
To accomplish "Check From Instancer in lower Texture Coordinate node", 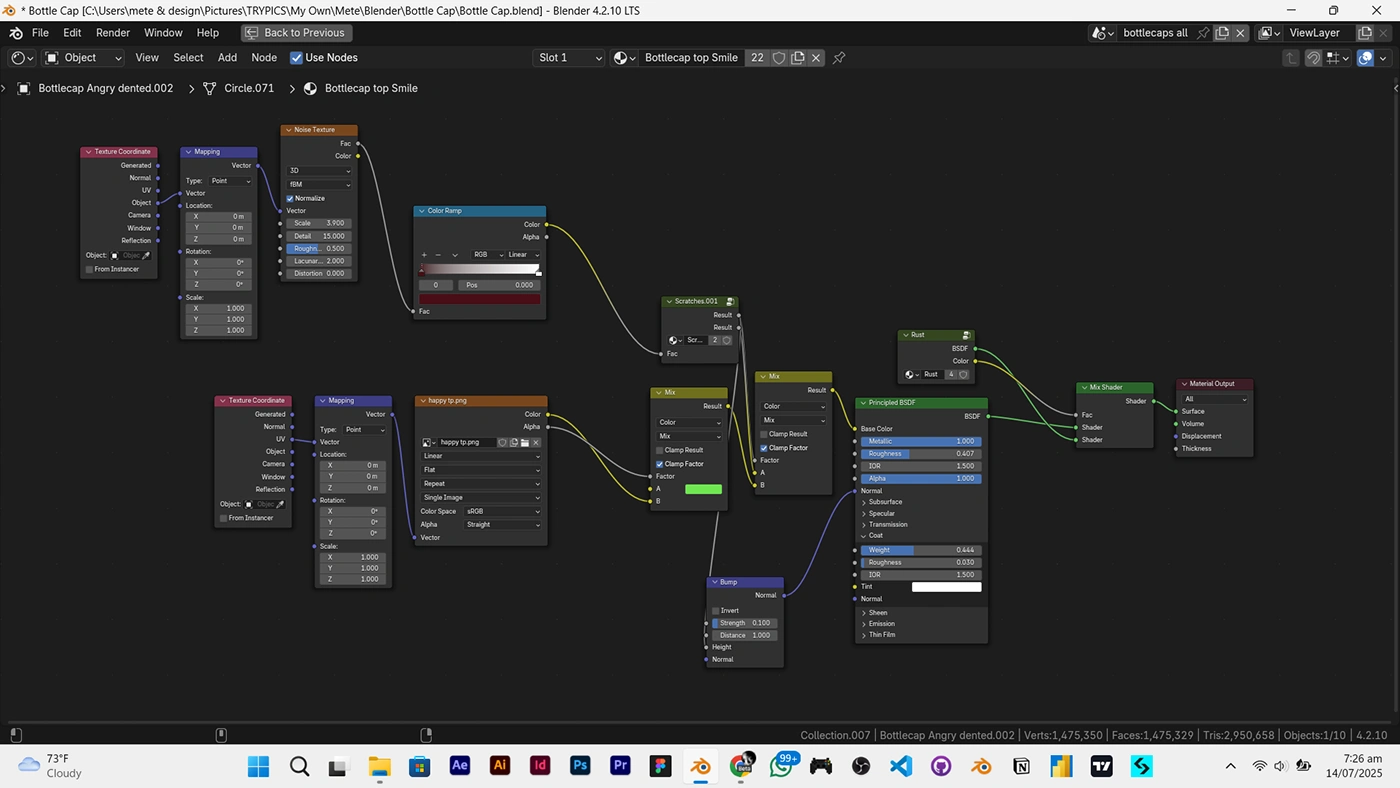I will coord(223,518).
